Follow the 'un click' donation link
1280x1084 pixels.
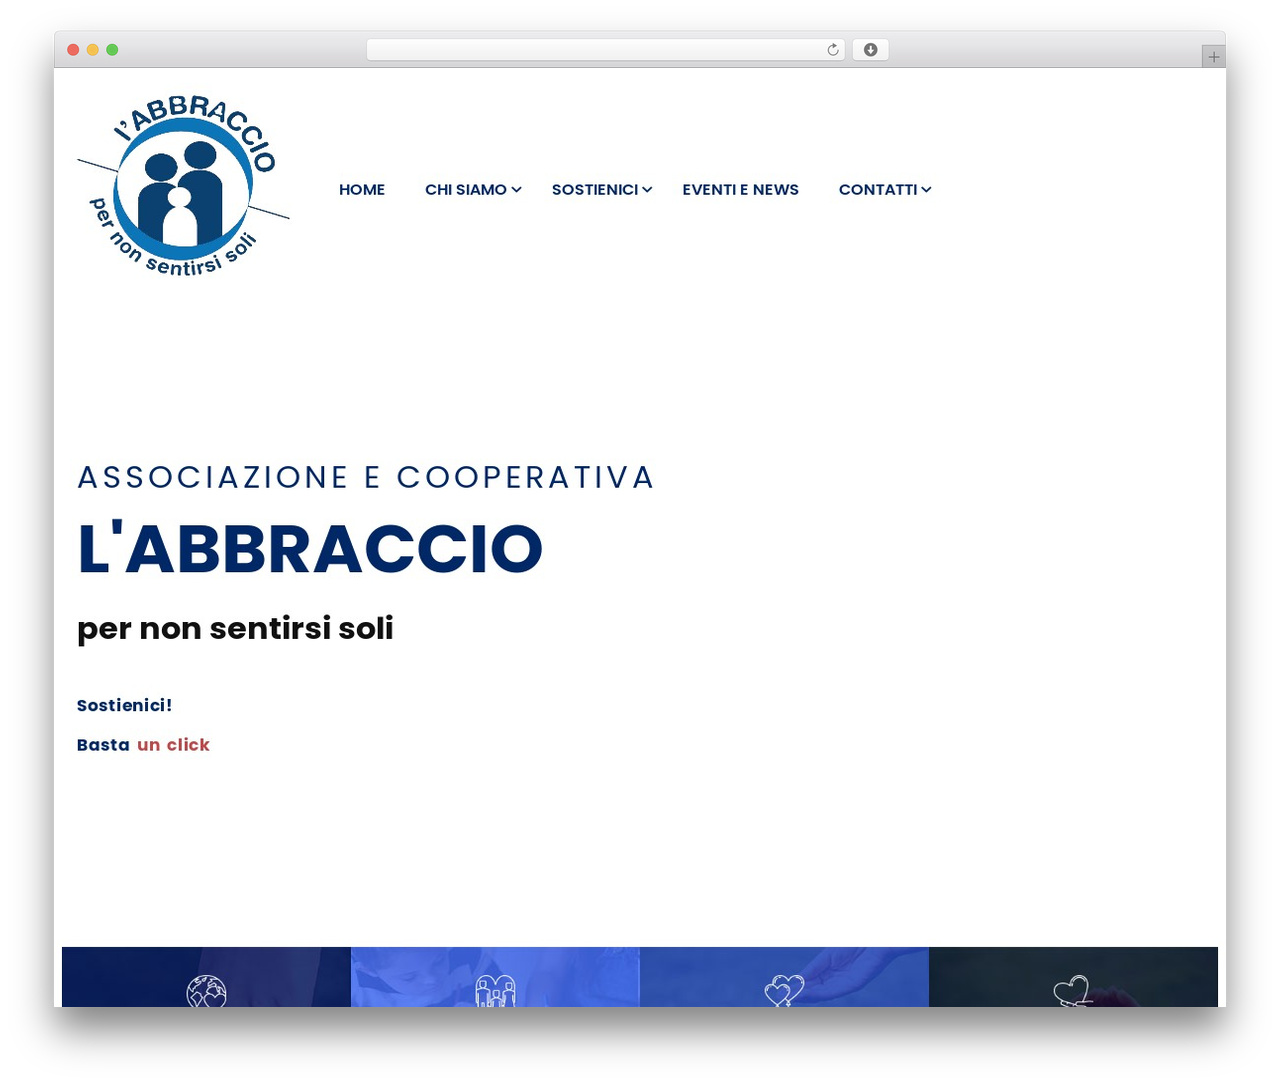[x=173, y=745]
